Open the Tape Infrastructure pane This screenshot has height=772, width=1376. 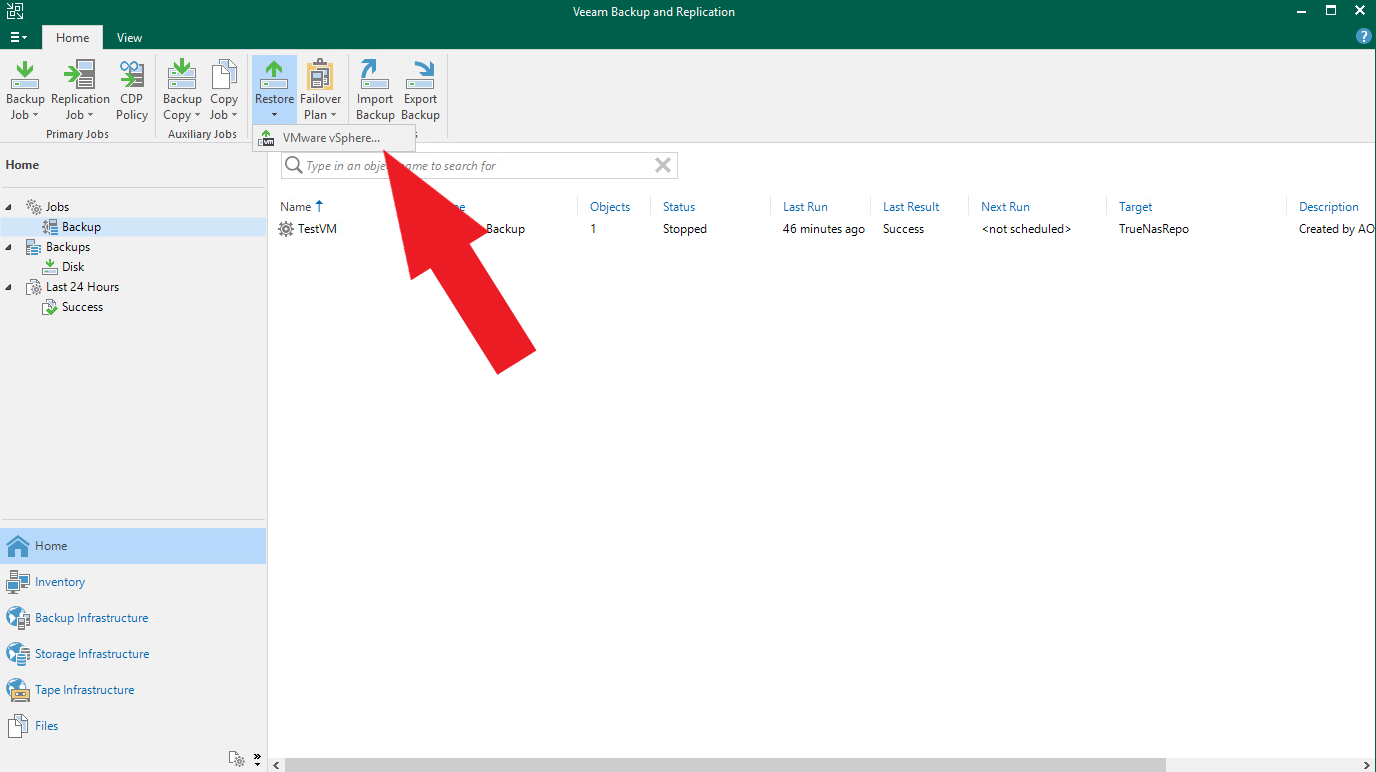[x=133, y=690]
